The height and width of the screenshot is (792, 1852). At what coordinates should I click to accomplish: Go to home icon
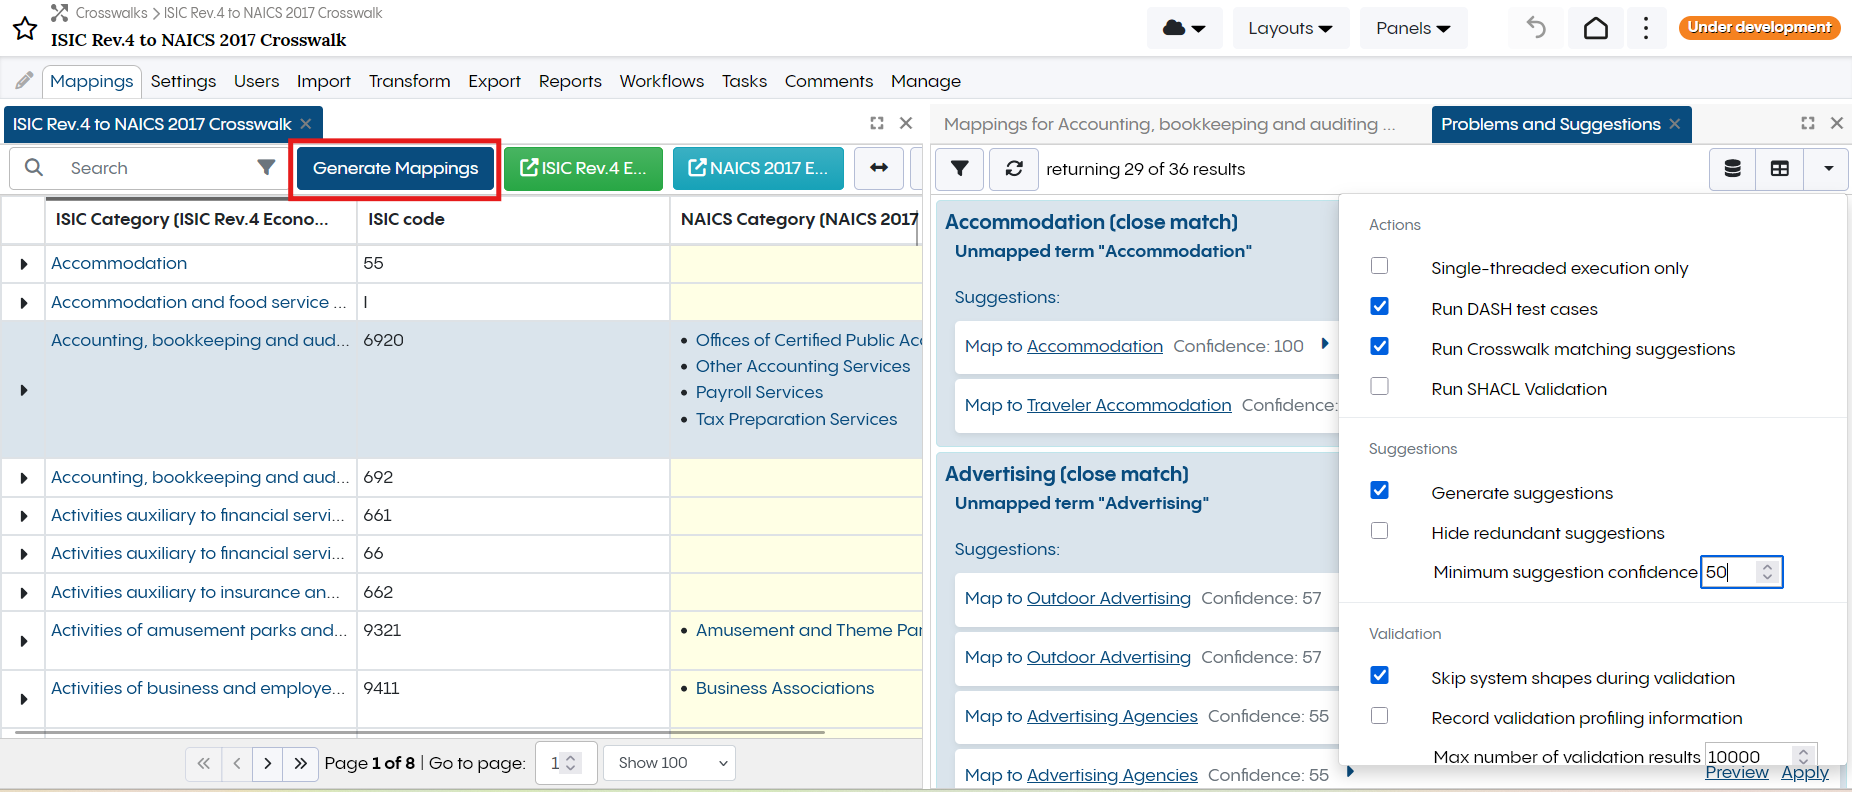pyautogui.click(x=1596, y=28)
